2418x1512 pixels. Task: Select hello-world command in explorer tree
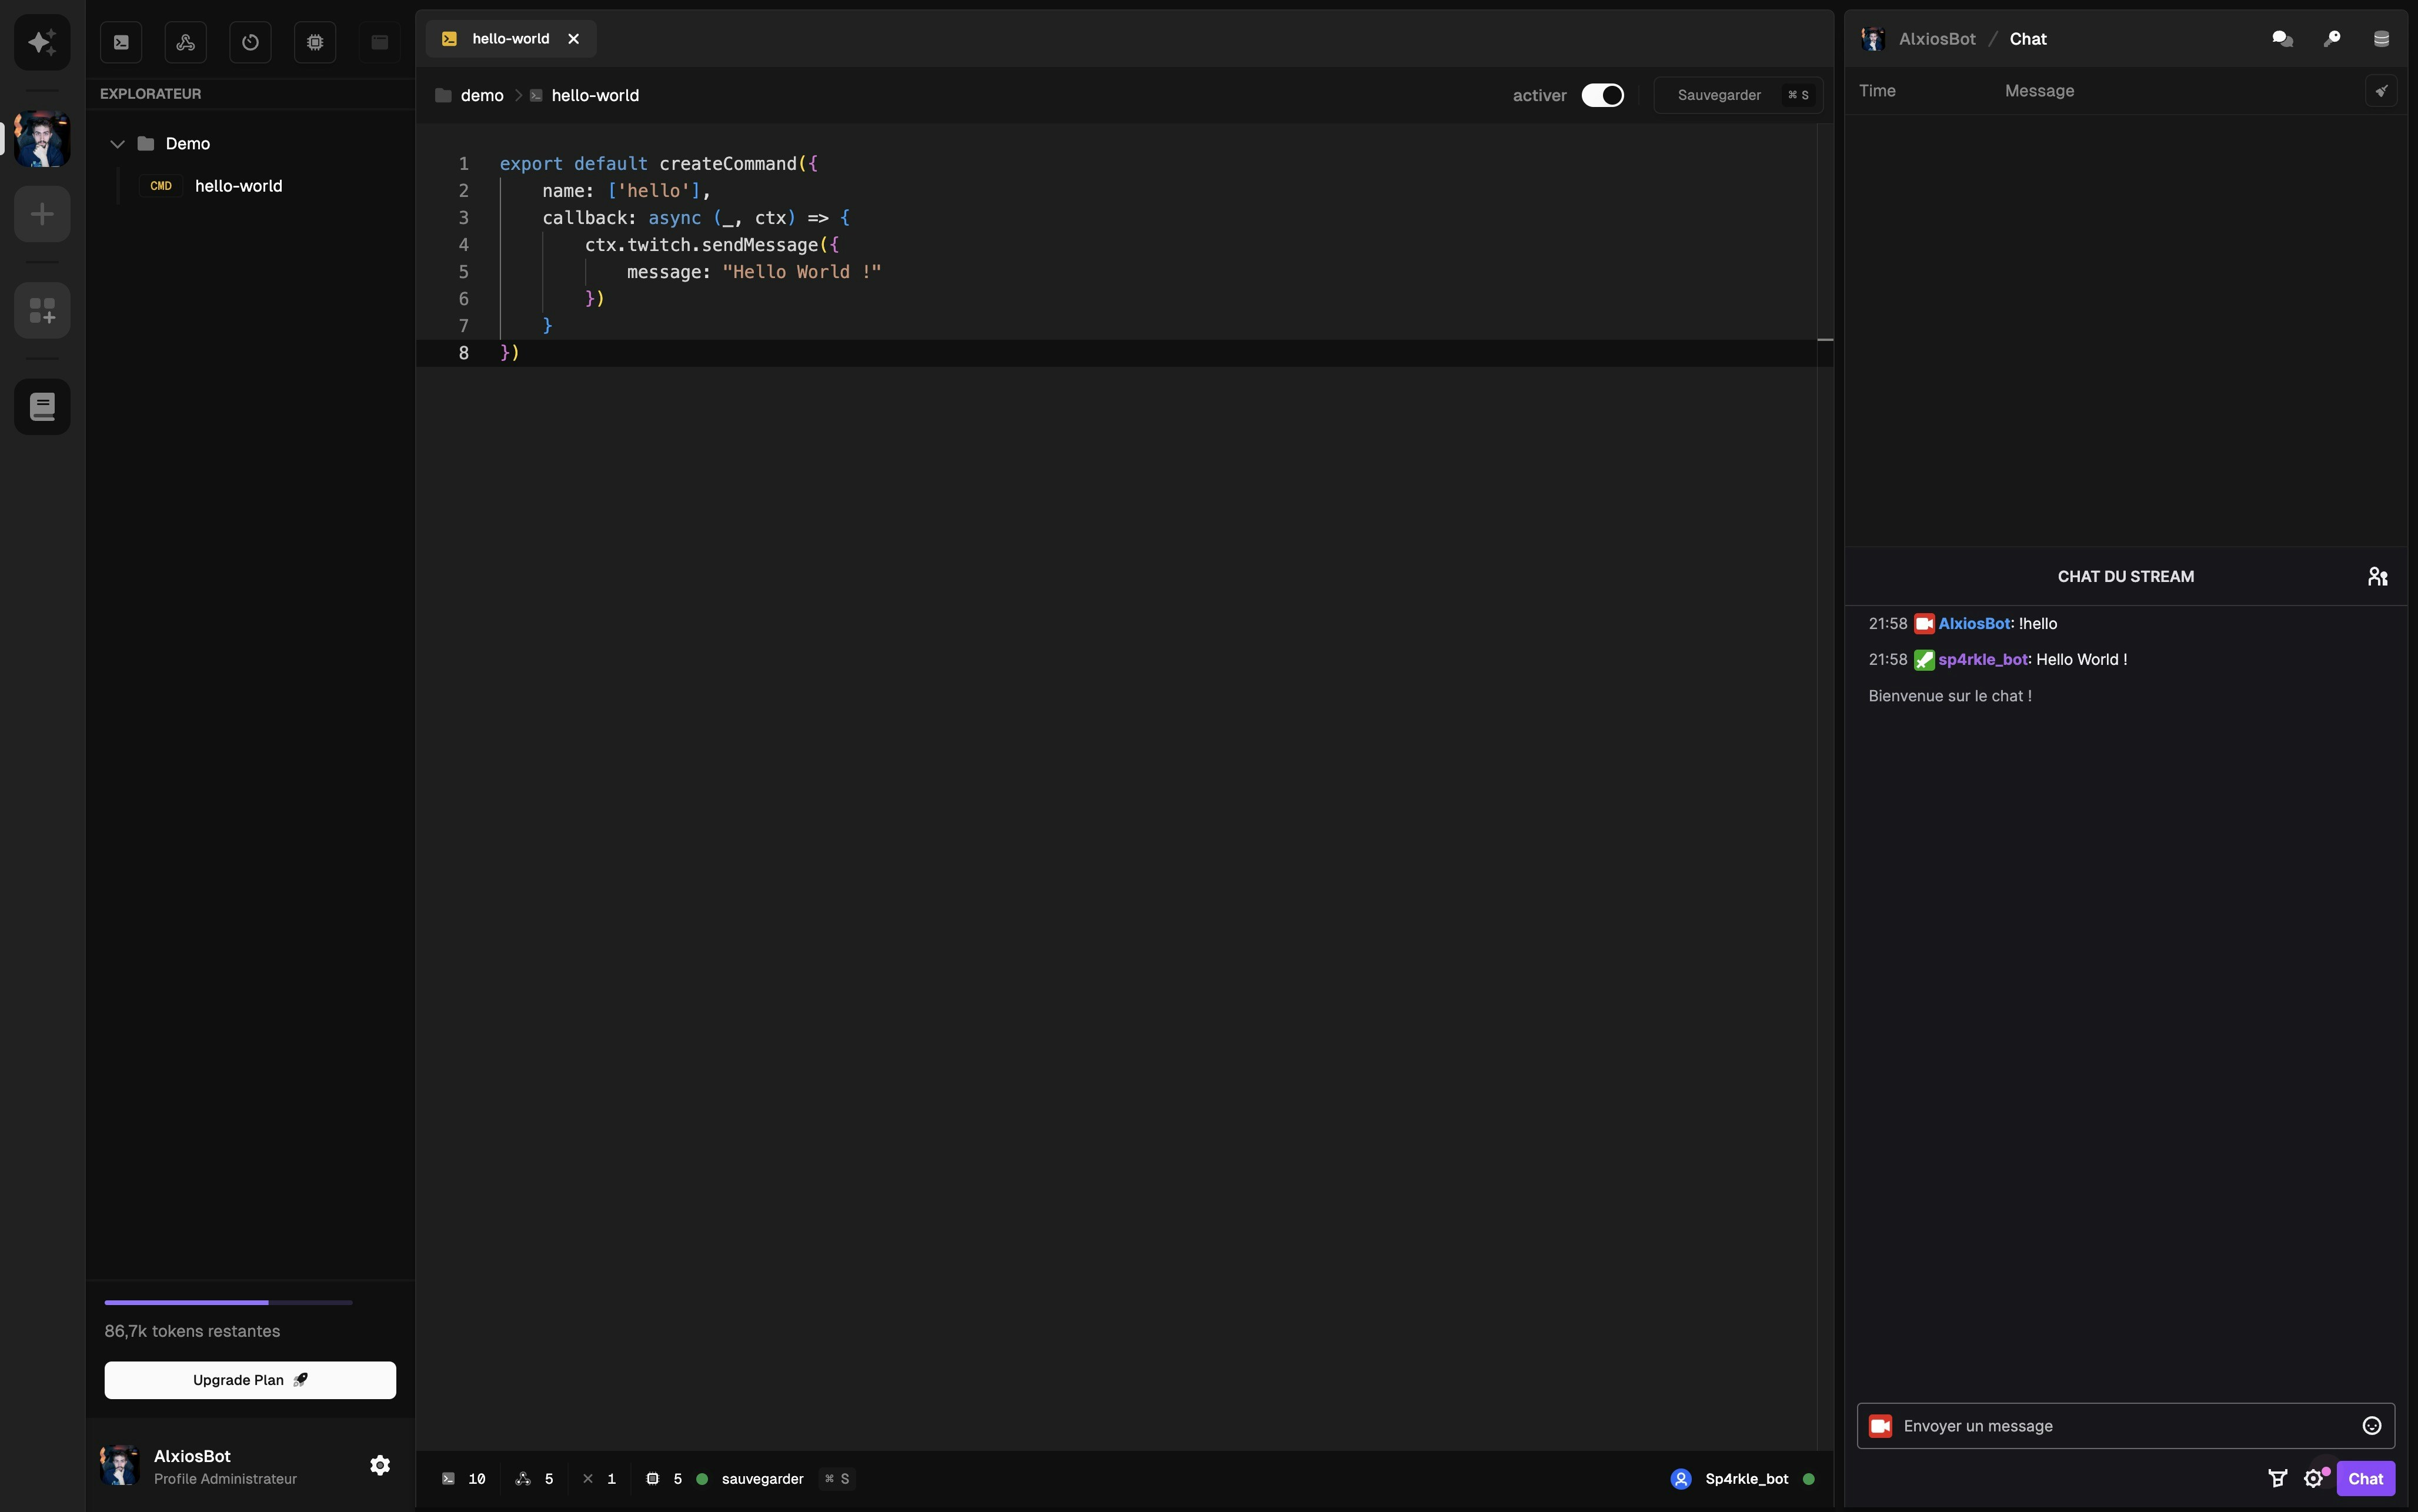tap(238, 186)
